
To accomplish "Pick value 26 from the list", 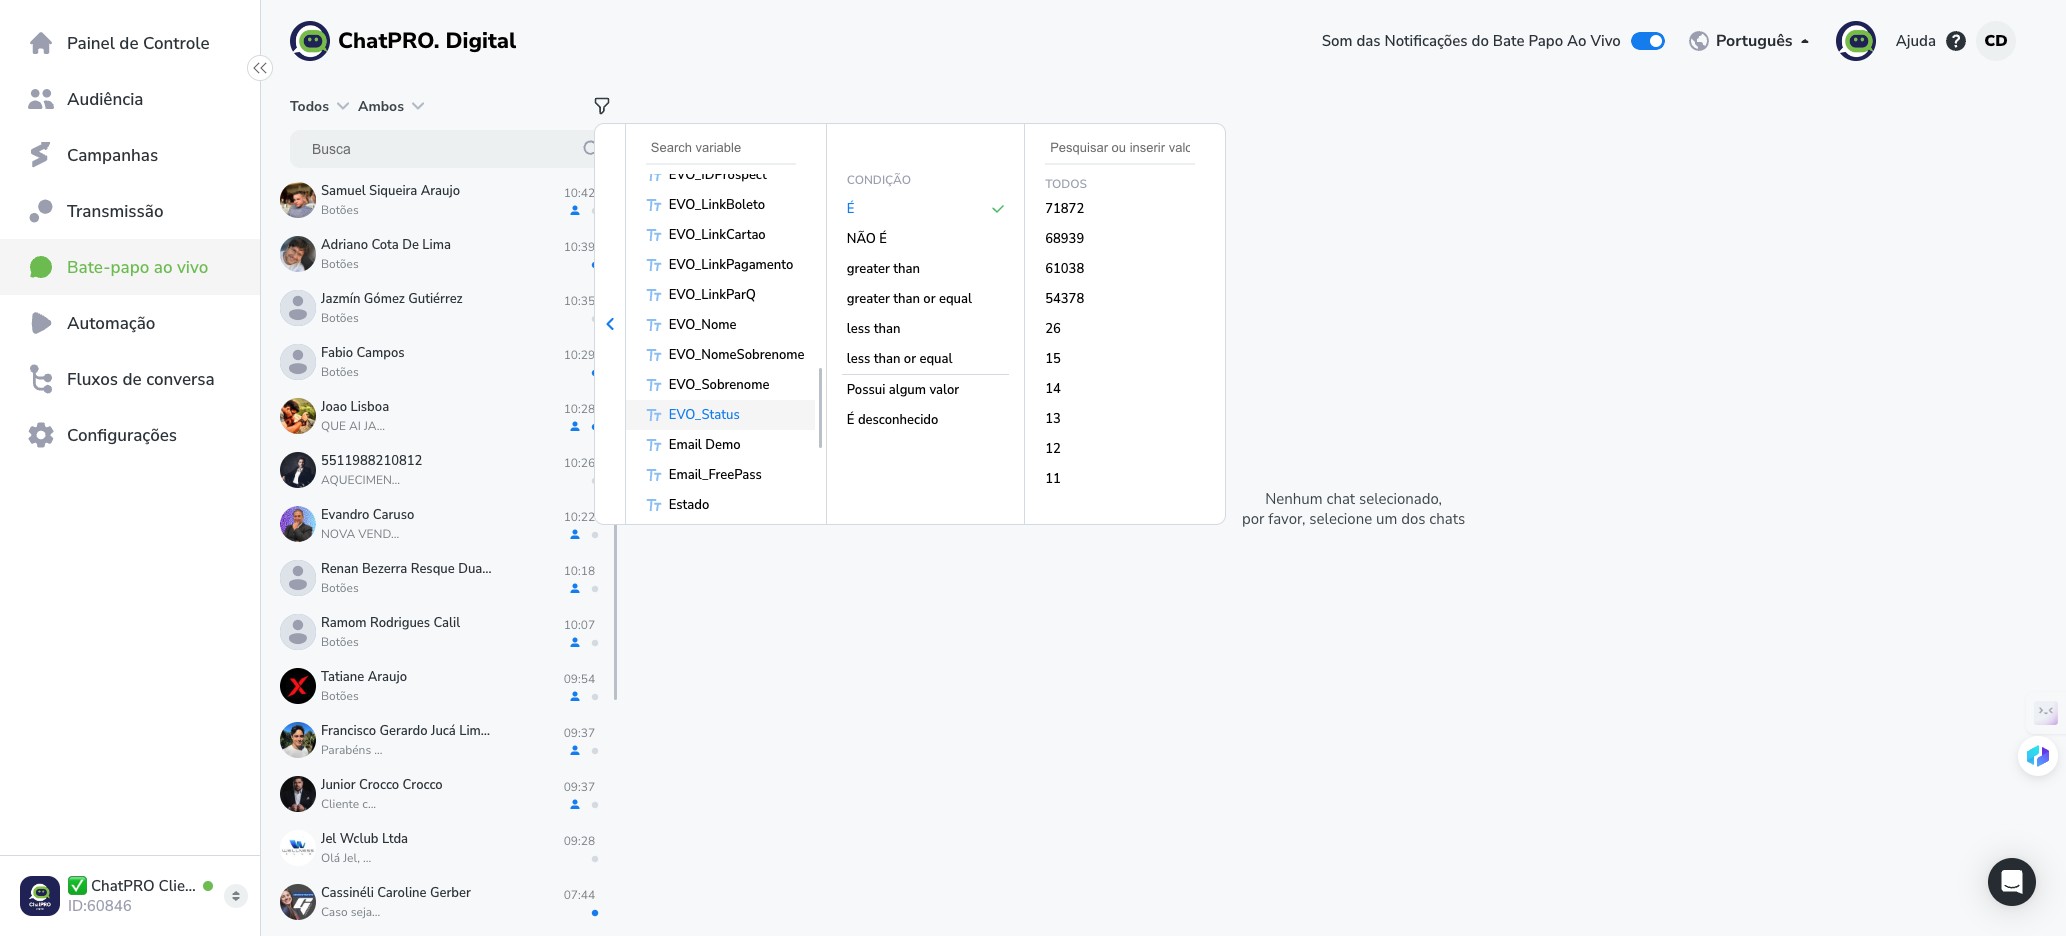I will (x=1053, y=328).
